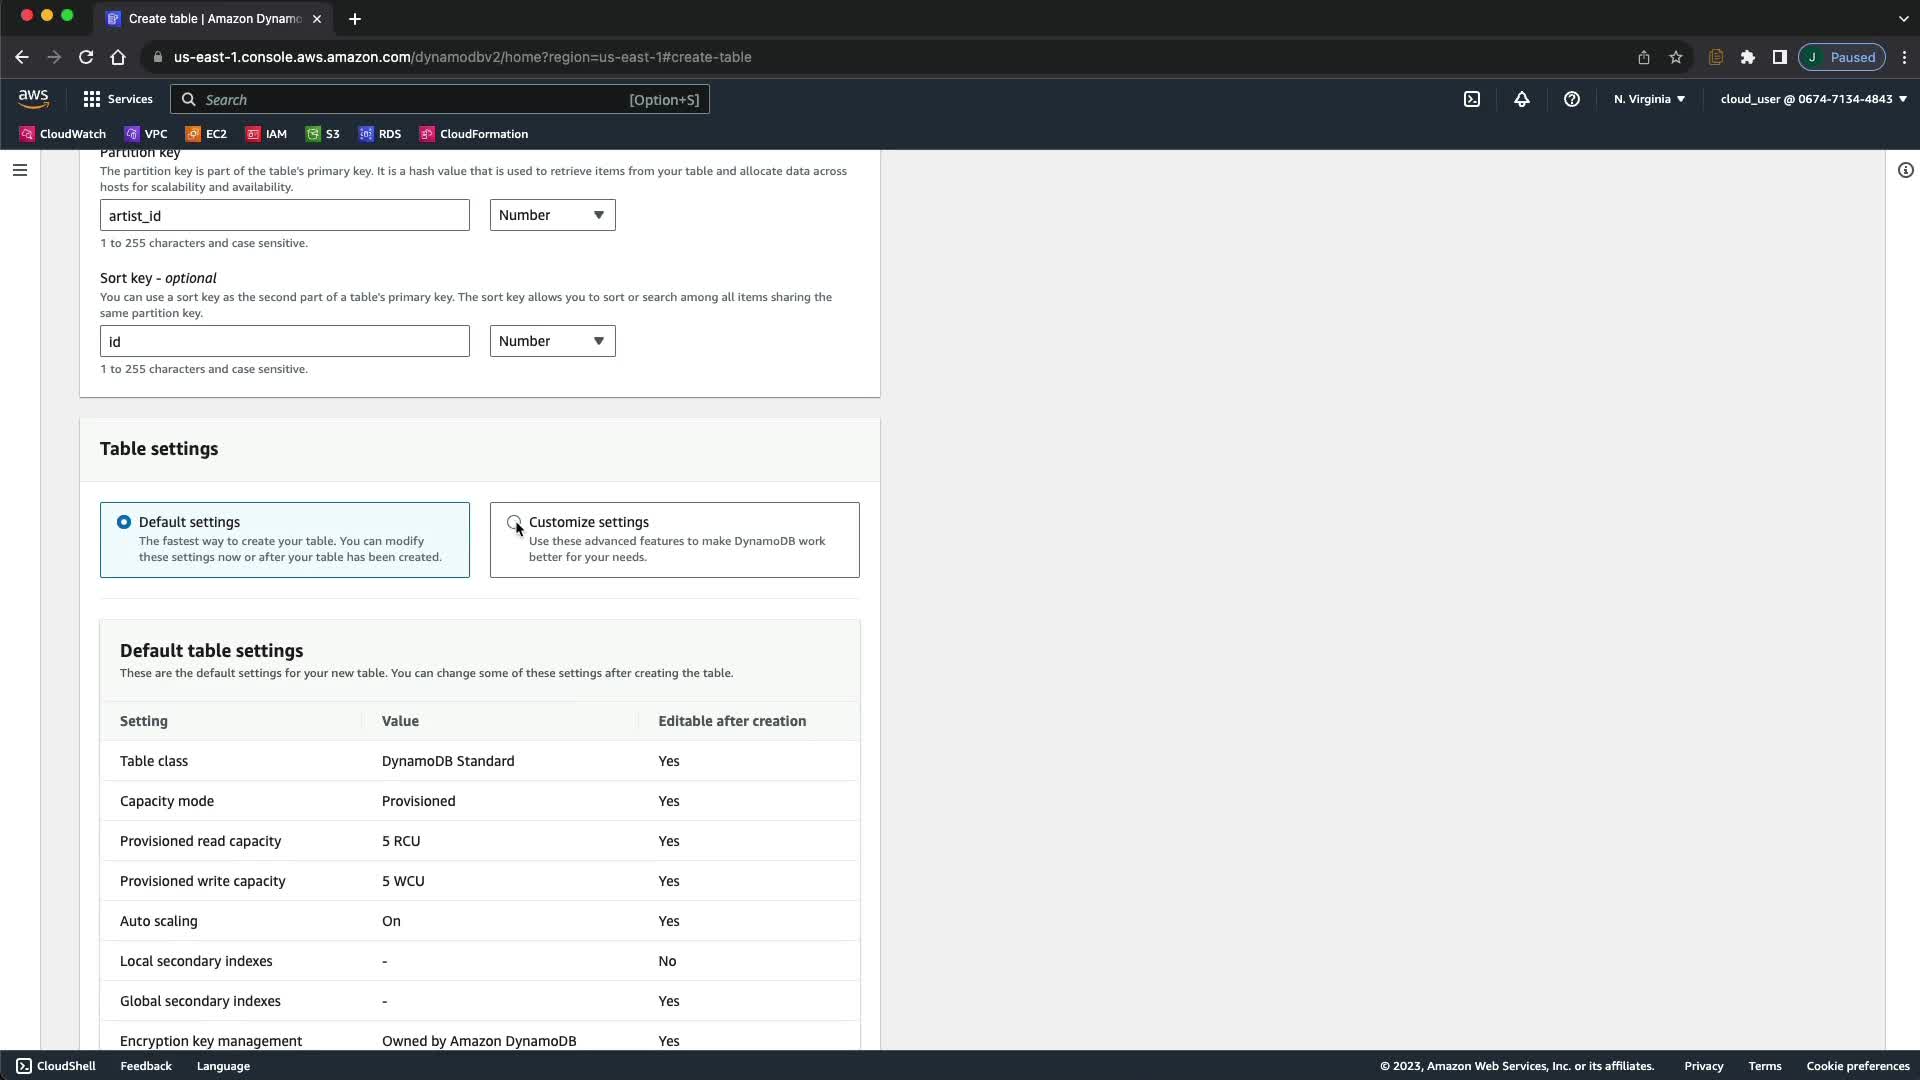Click the AWS logo home icon

click(x=33, y=98)
